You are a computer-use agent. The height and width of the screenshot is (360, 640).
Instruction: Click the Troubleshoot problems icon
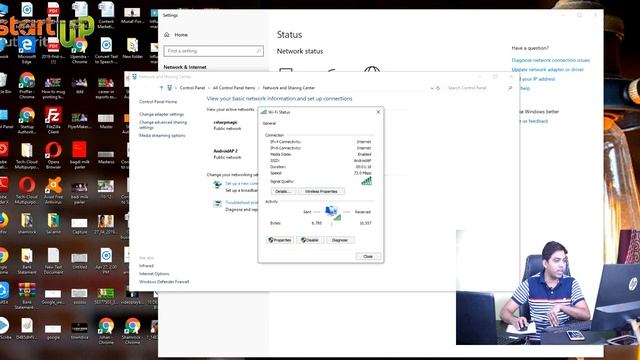pyautogui.click(x=218, y=203)
